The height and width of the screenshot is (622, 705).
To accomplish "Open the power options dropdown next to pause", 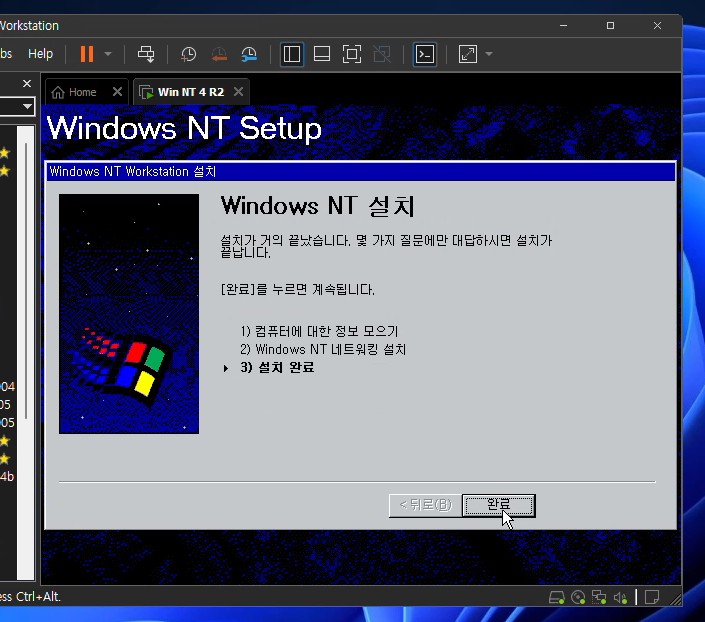I will coord(108,54).
